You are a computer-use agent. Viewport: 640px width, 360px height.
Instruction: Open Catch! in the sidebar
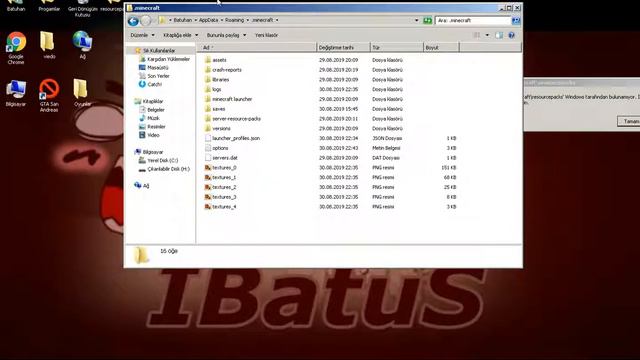[x=154, y=84]
